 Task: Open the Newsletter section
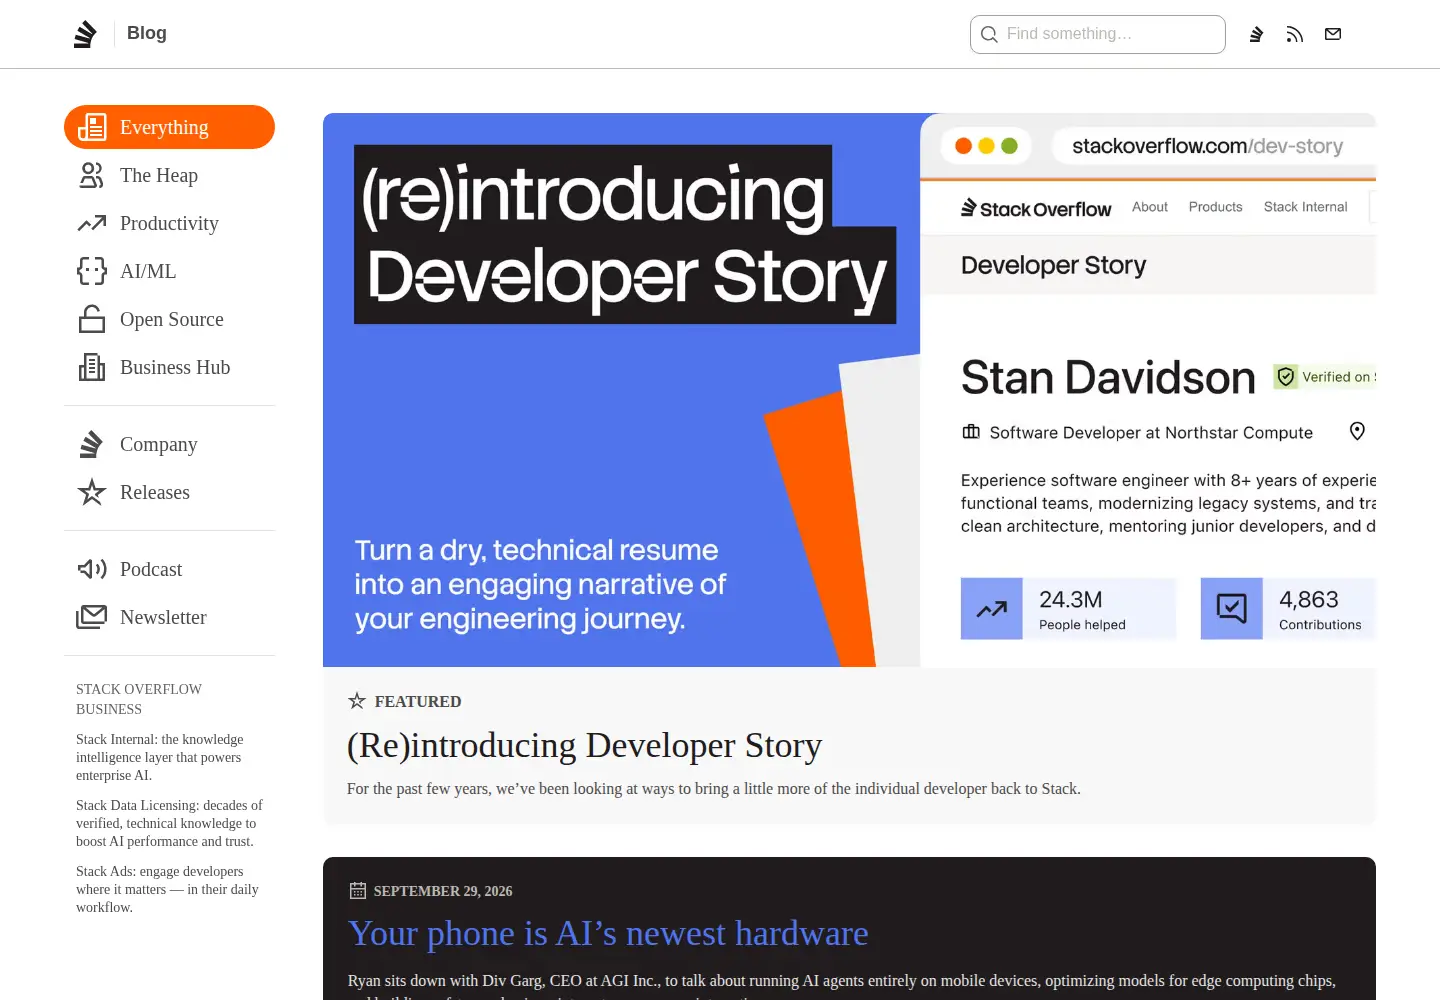point(163,617)
